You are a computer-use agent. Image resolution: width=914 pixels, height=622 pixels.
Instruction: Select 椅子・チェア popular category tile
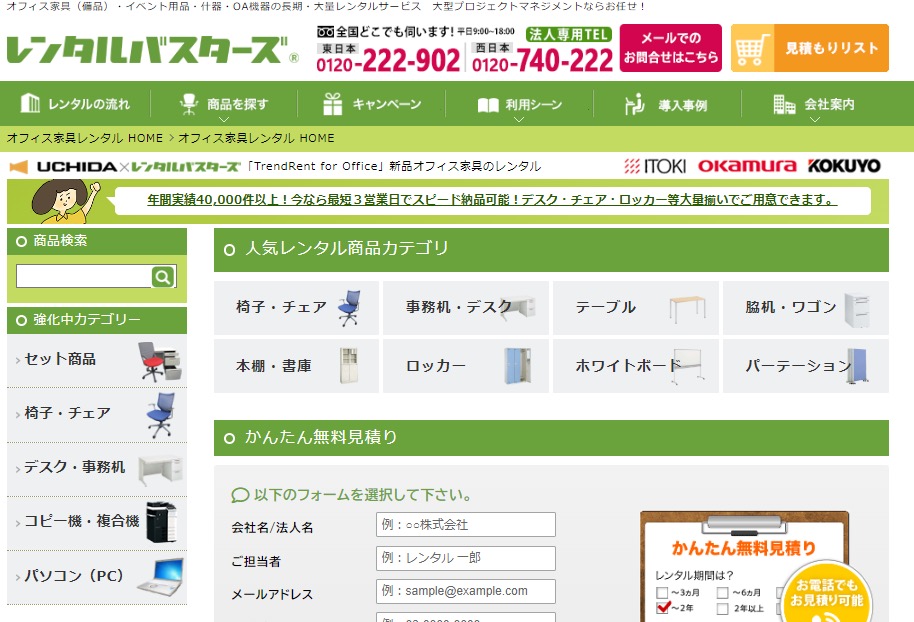296,308
